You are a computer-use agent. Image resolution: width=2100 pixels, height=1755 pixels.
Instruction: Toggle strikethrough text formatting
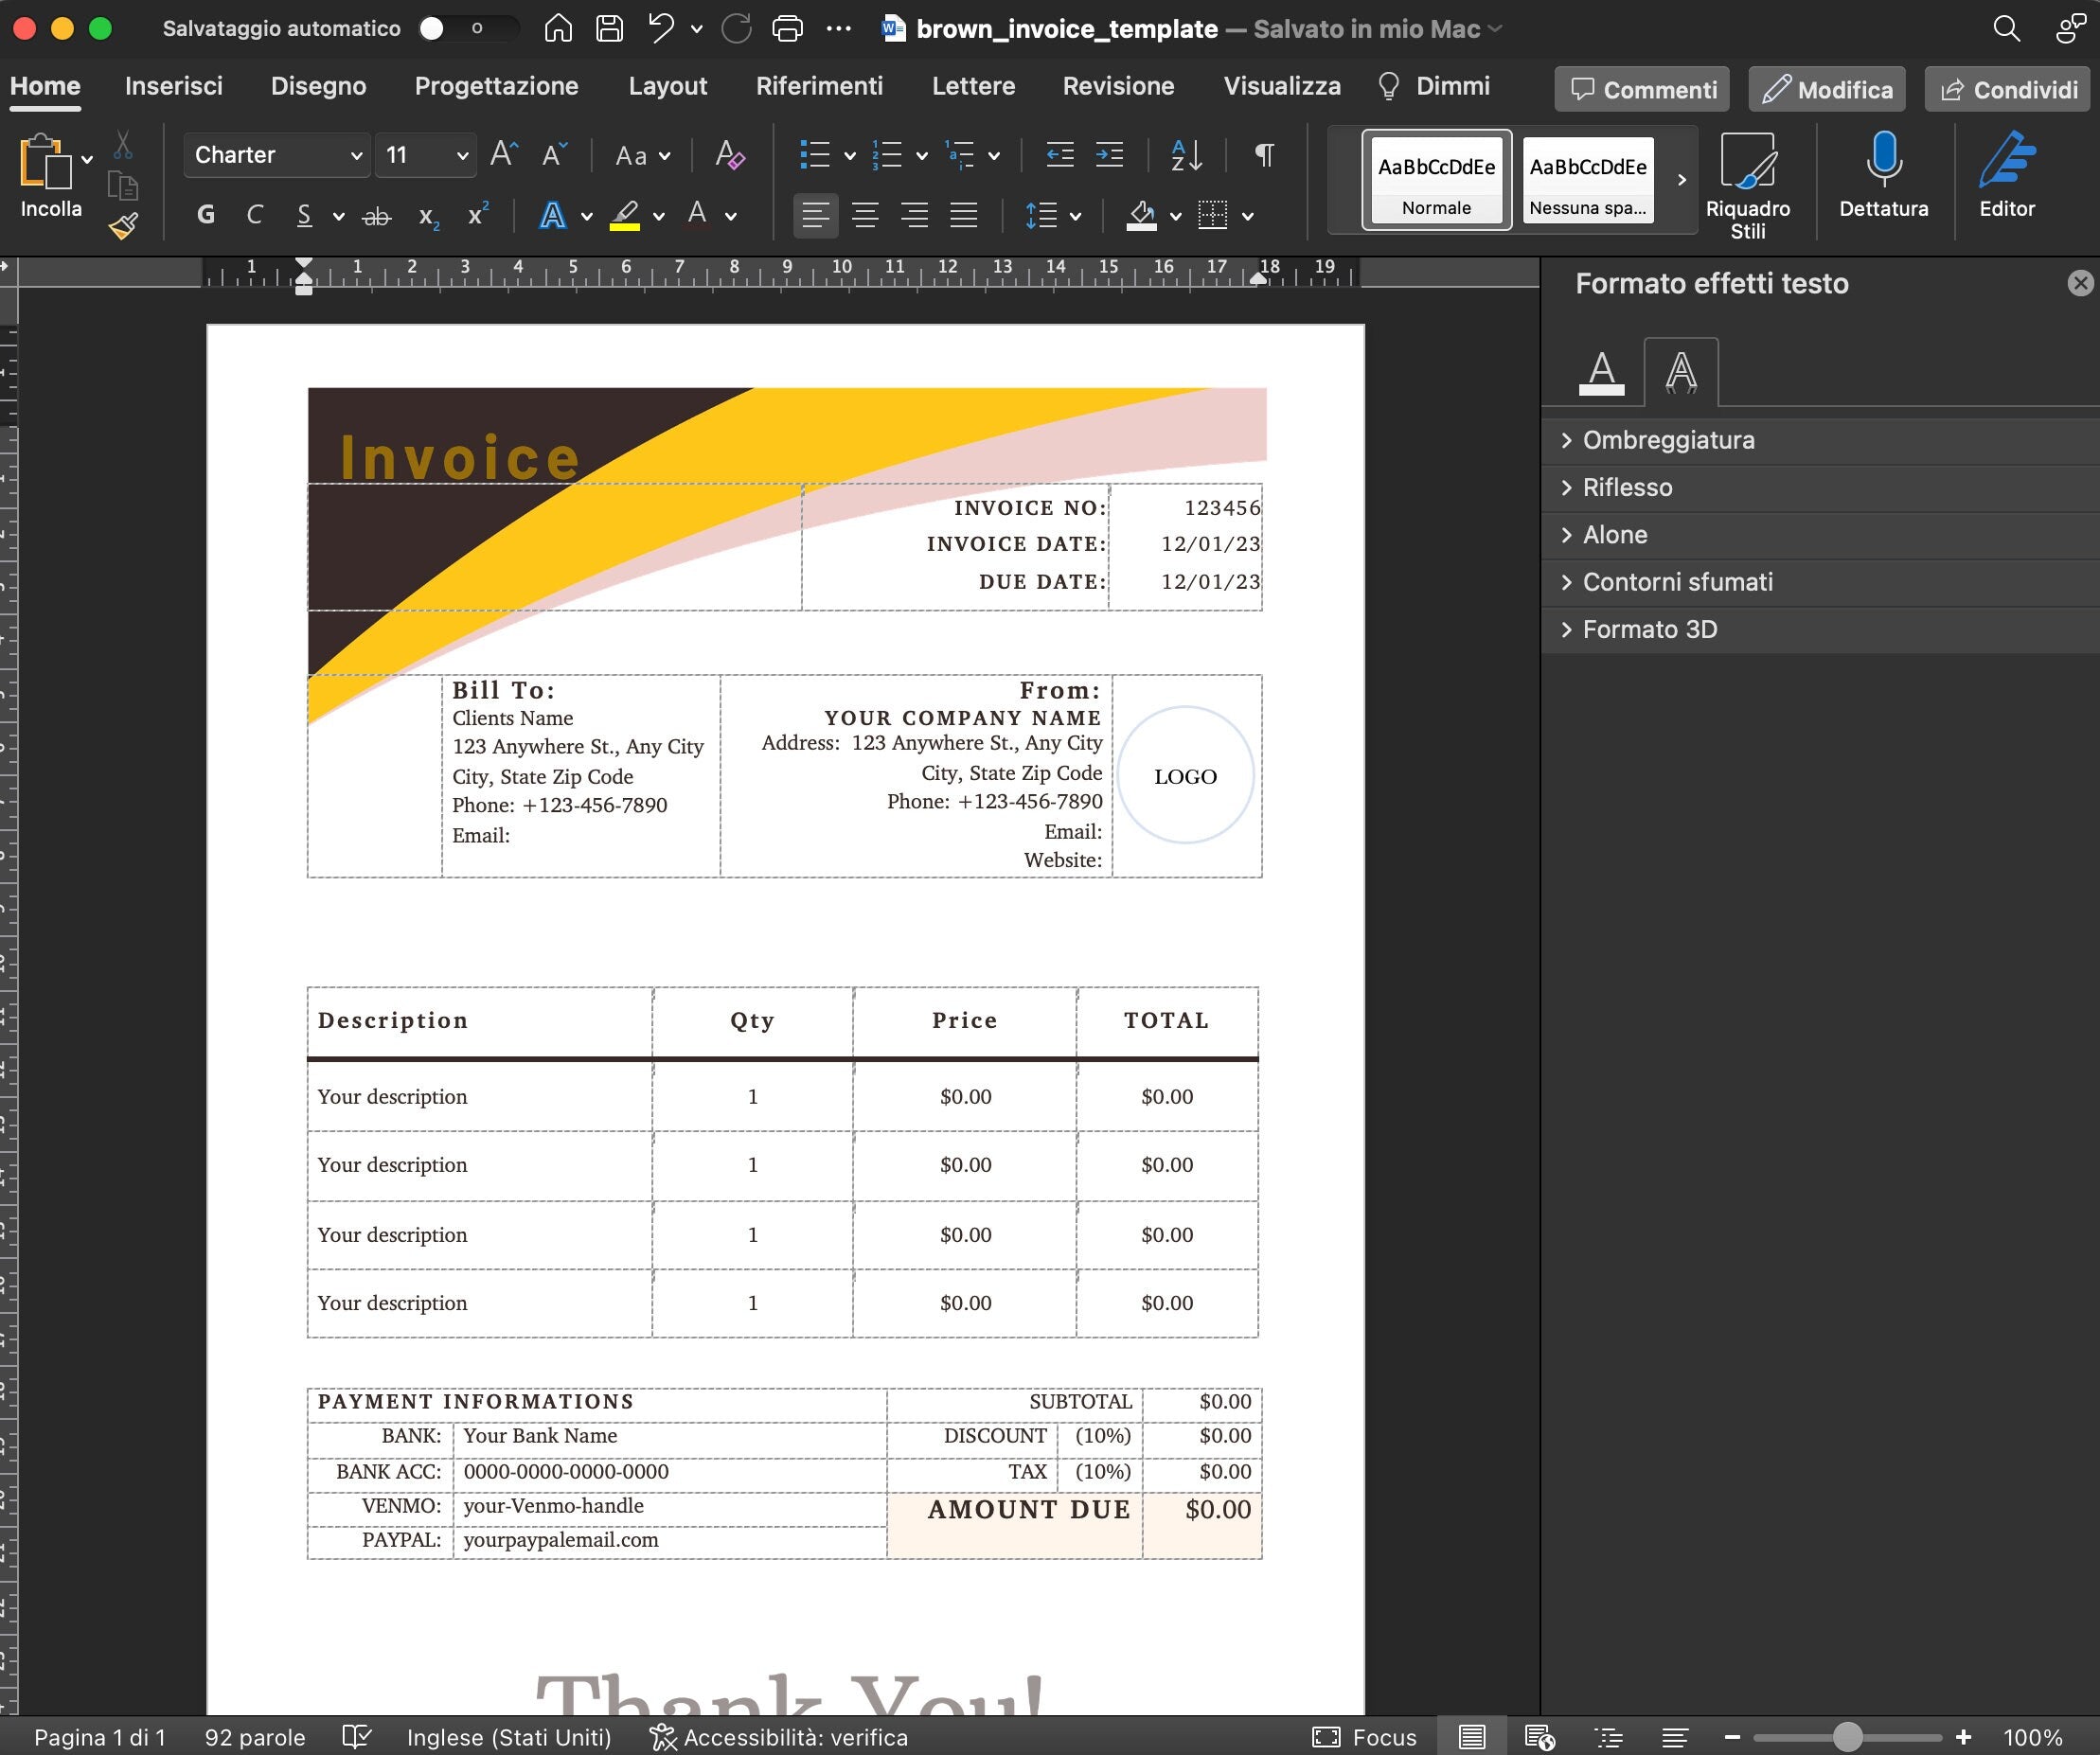tap(376, 215)
